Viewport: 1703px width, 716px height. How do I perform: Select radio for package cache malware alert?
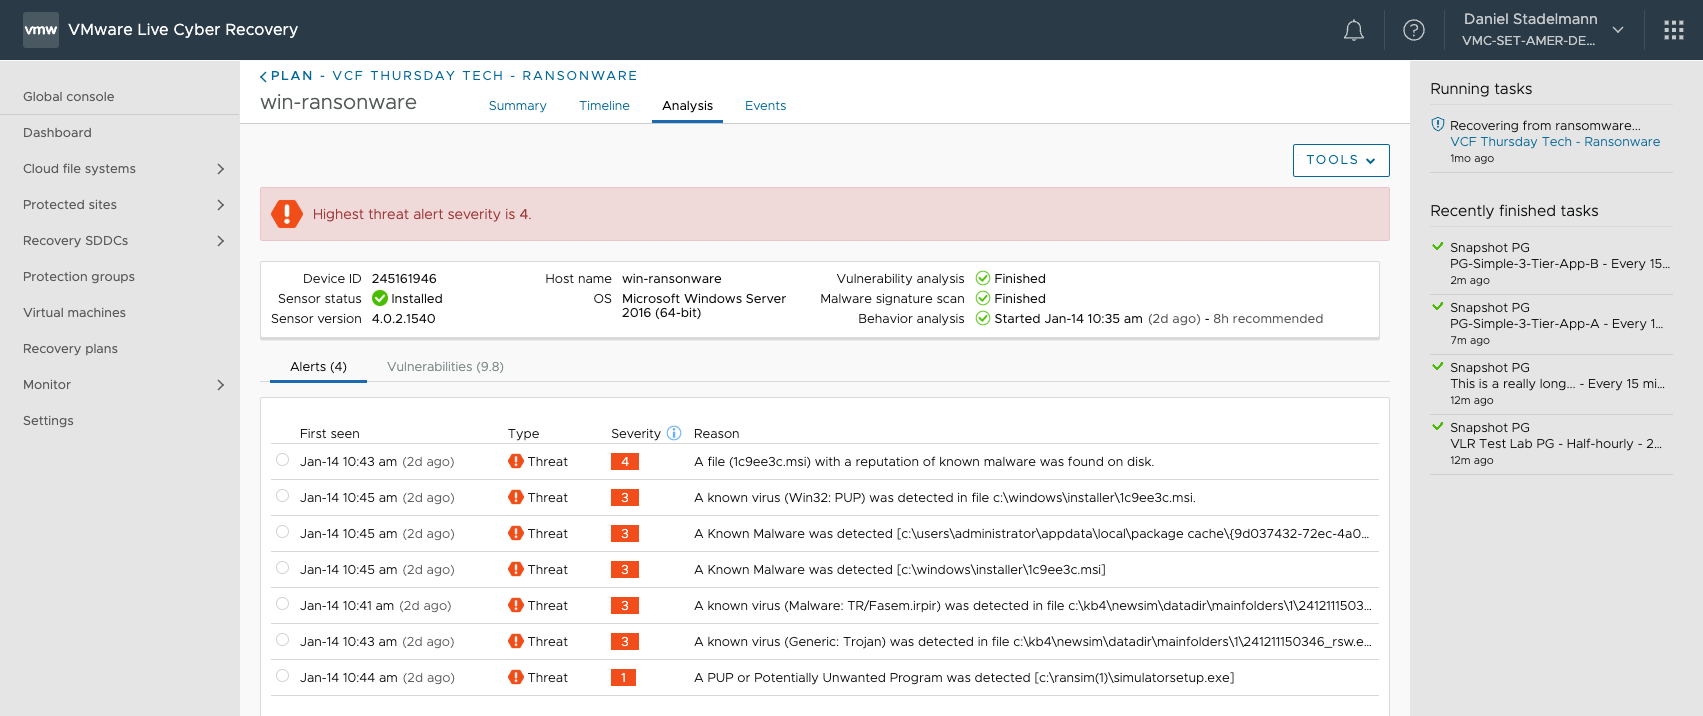point(283,532)
